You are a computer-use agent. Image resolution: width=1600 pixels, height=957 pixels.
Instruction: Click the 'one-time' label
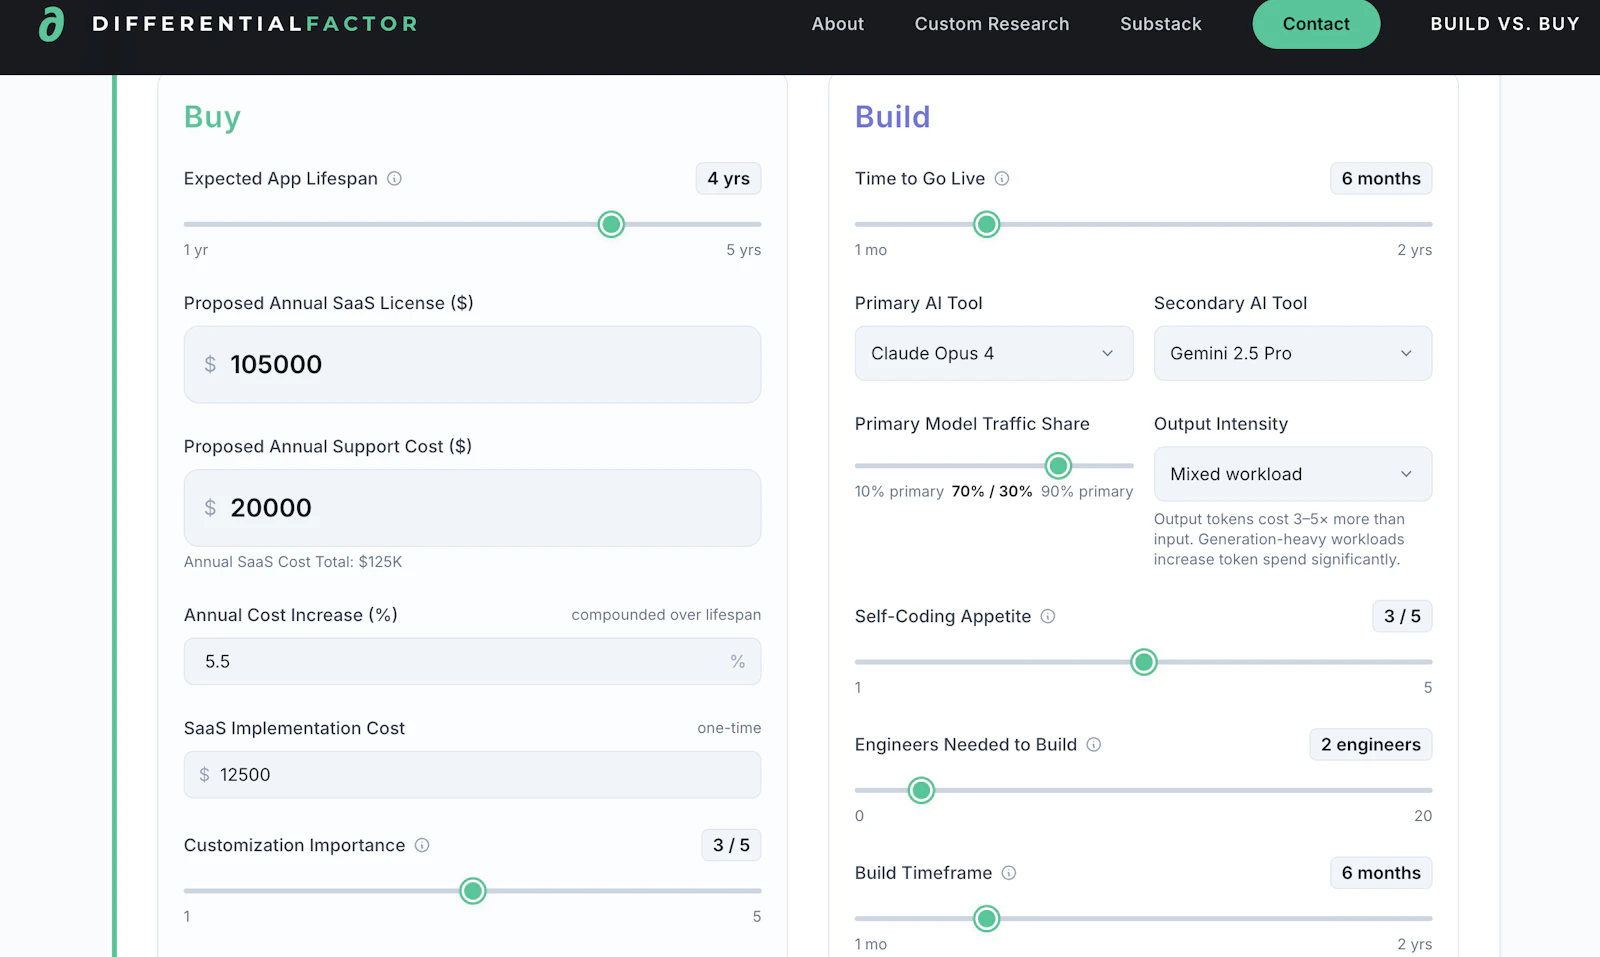click(729, 728)
